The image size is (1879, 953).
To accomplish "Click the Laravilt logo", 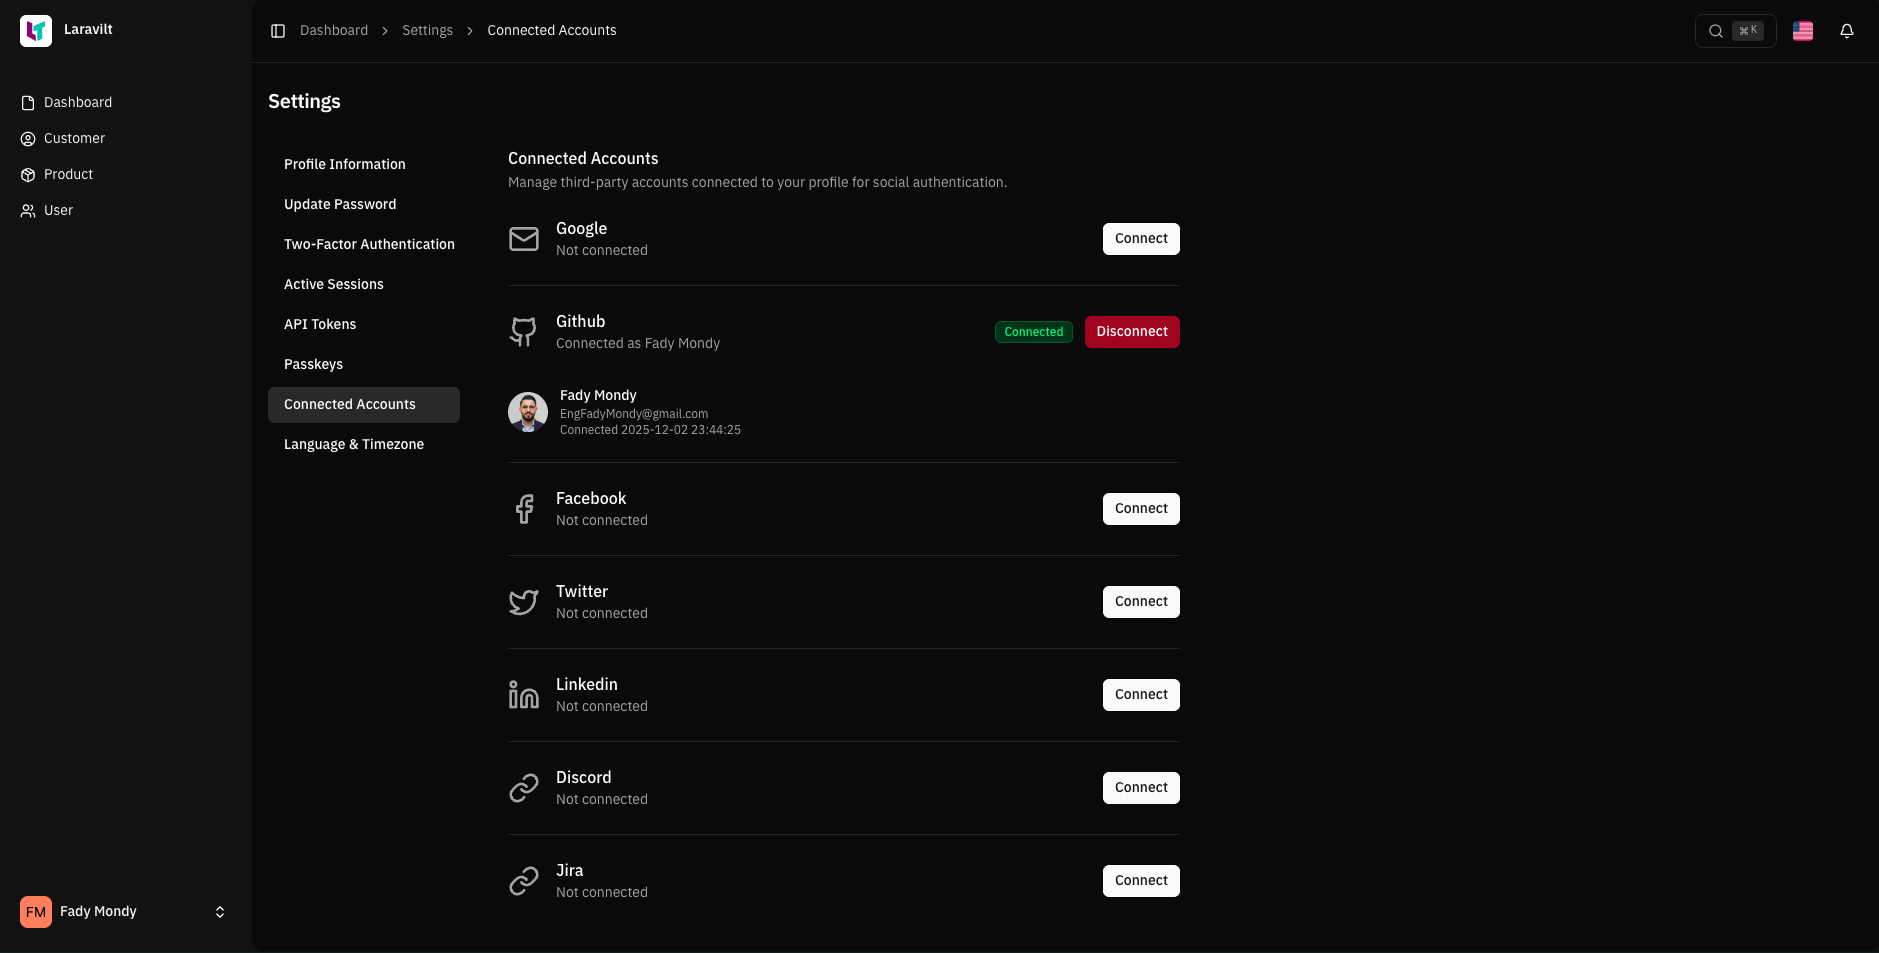I will (x=36, y=30).
